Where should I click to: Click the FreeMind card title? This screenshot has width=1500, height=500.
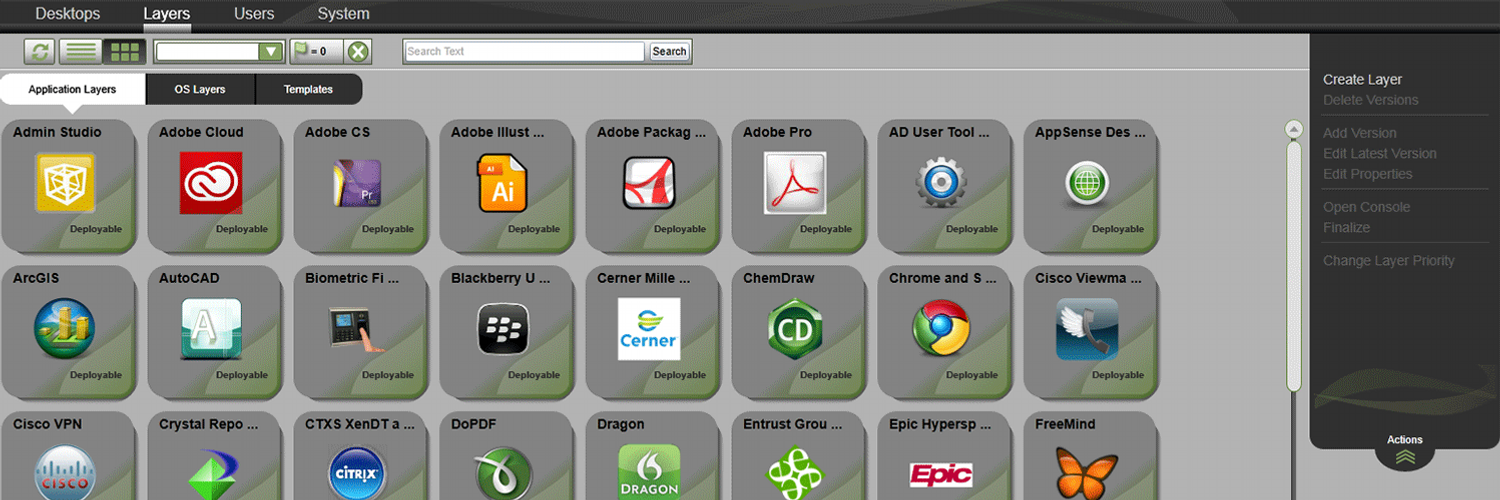click(1065, 424)
